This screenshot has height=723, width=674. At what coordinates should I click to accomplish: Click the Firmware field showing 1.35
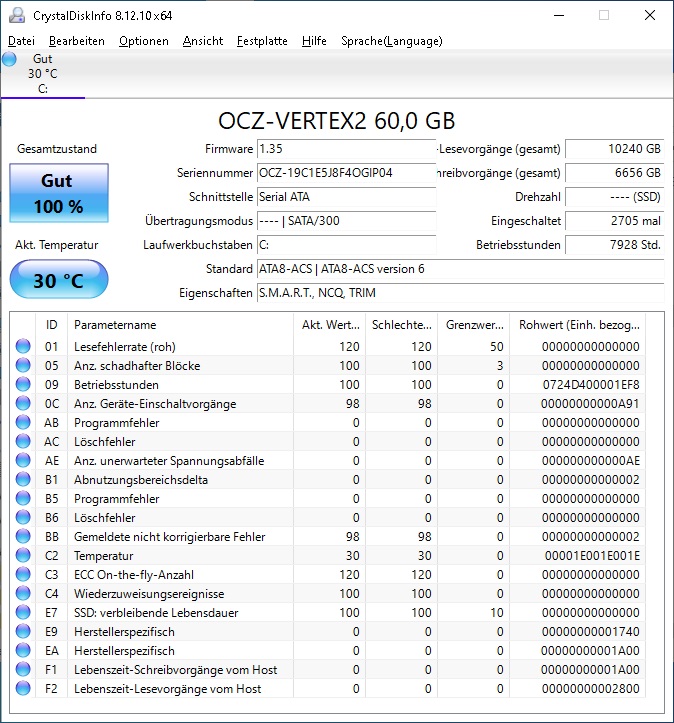pyautogui.click(x=346, y=149)
